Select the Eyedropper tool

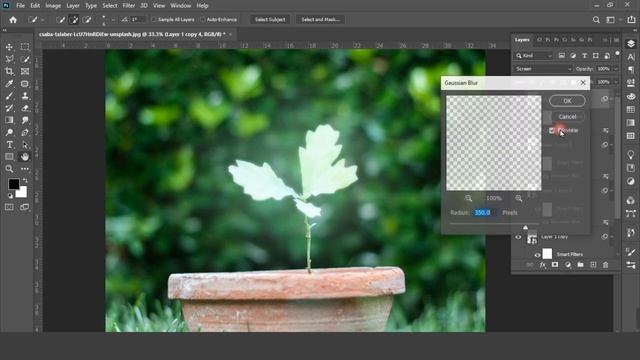click(x=9, y=84)
